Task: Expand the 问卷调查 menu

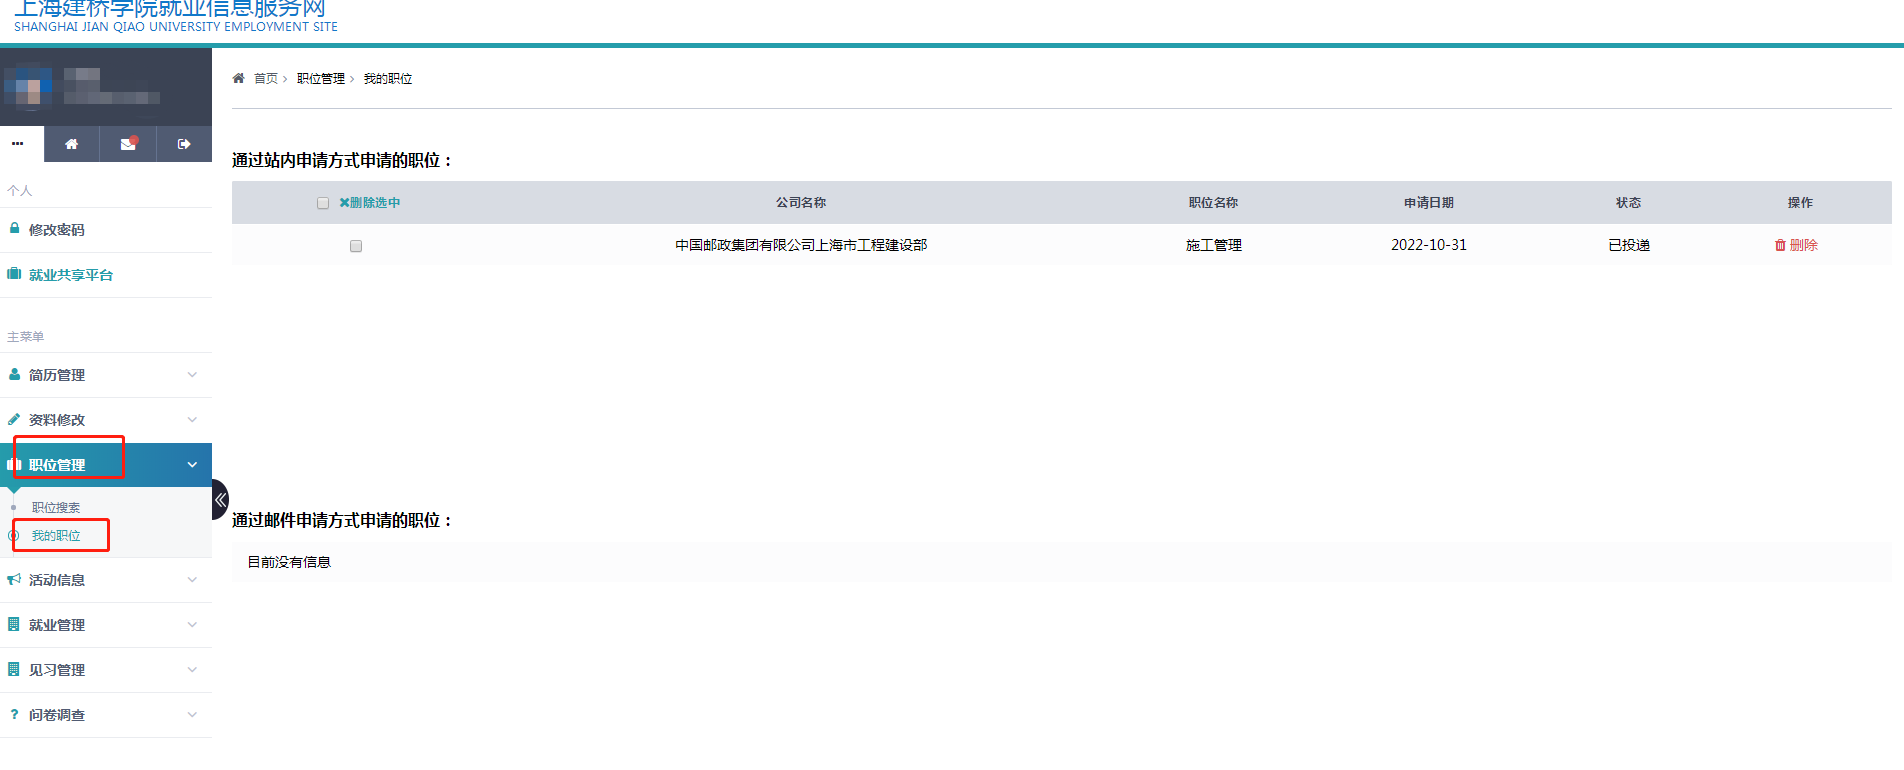Action: 57,715
